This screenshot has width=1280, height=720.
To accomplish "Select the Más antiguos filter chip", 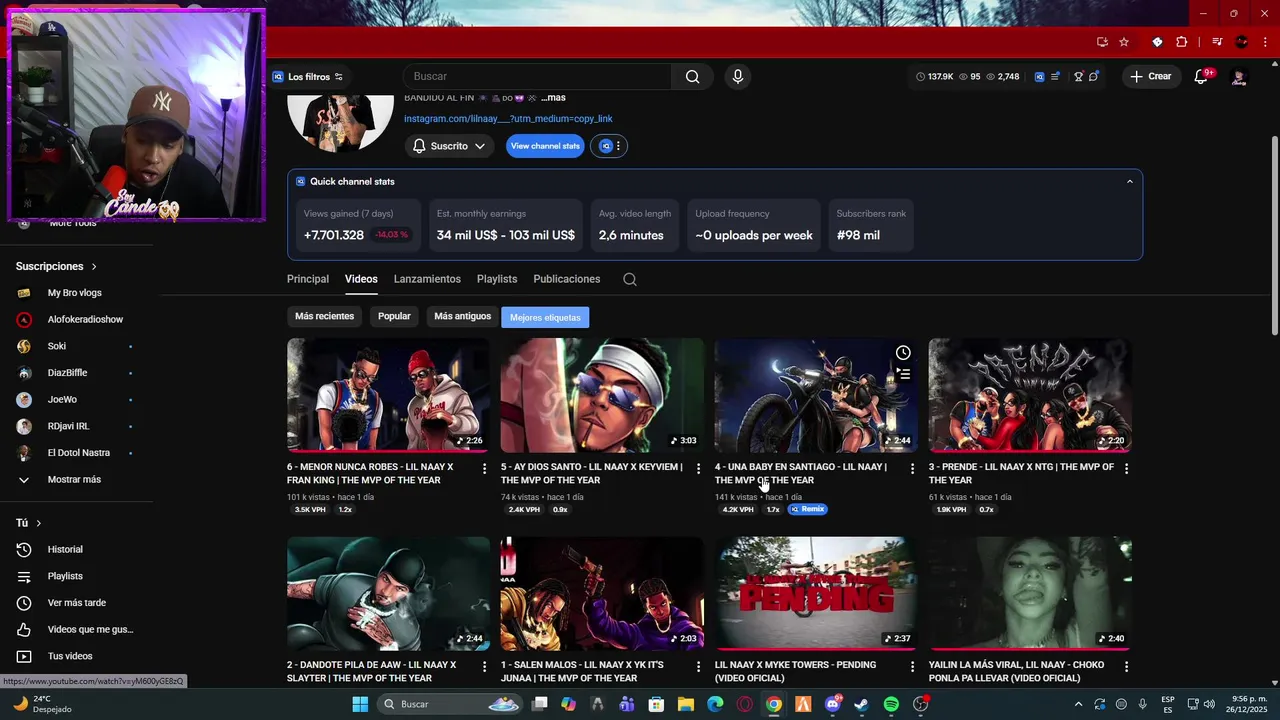I will click(462, 317).
